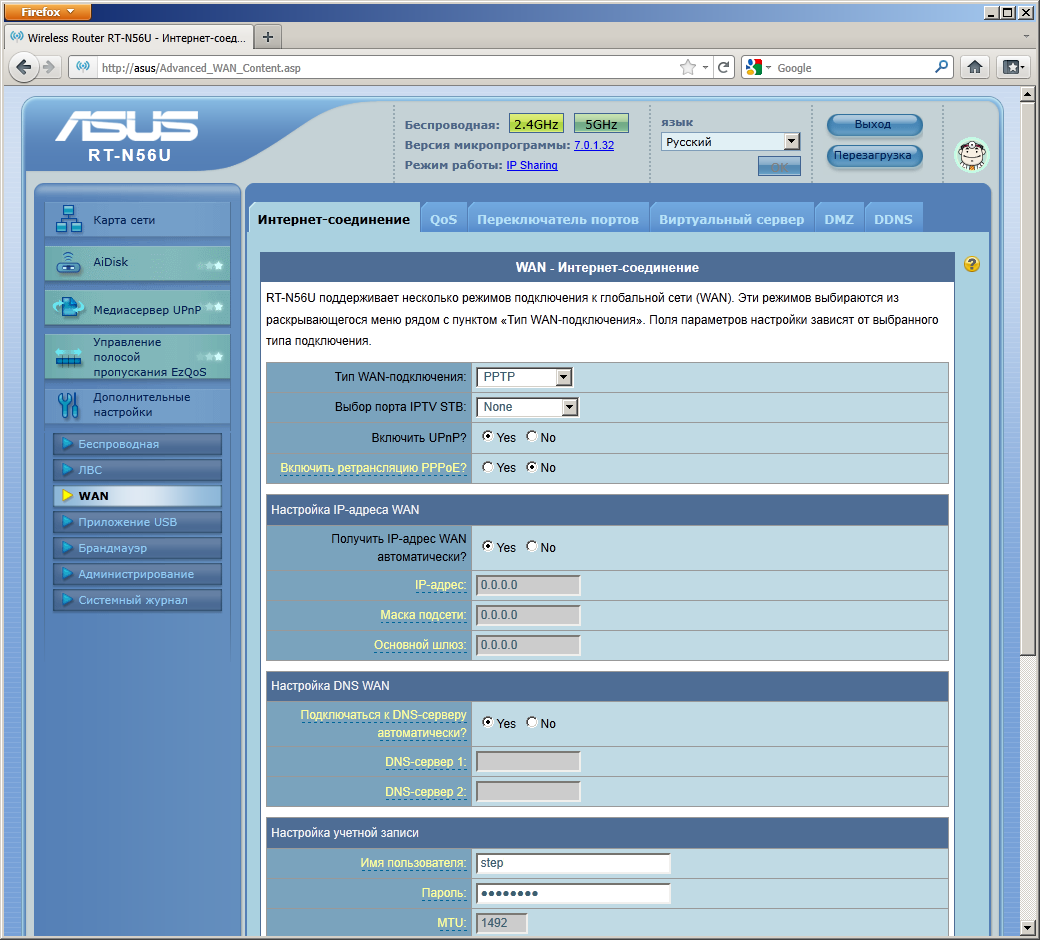The height and width of the screenshot is (940, 1040).
Task: Open ЛВС submenu item
Action: [x=137, y=470]
